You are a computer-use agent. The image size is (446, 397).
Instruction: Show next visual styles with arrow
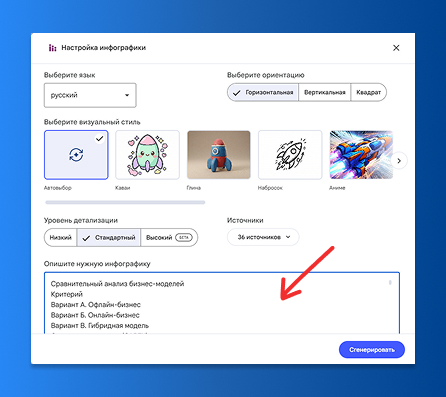point(399,161)
